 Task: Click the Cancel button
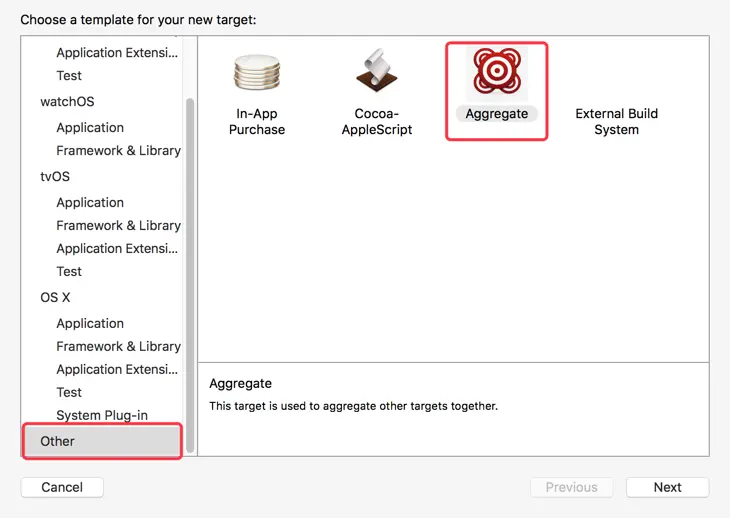(62, 487)
